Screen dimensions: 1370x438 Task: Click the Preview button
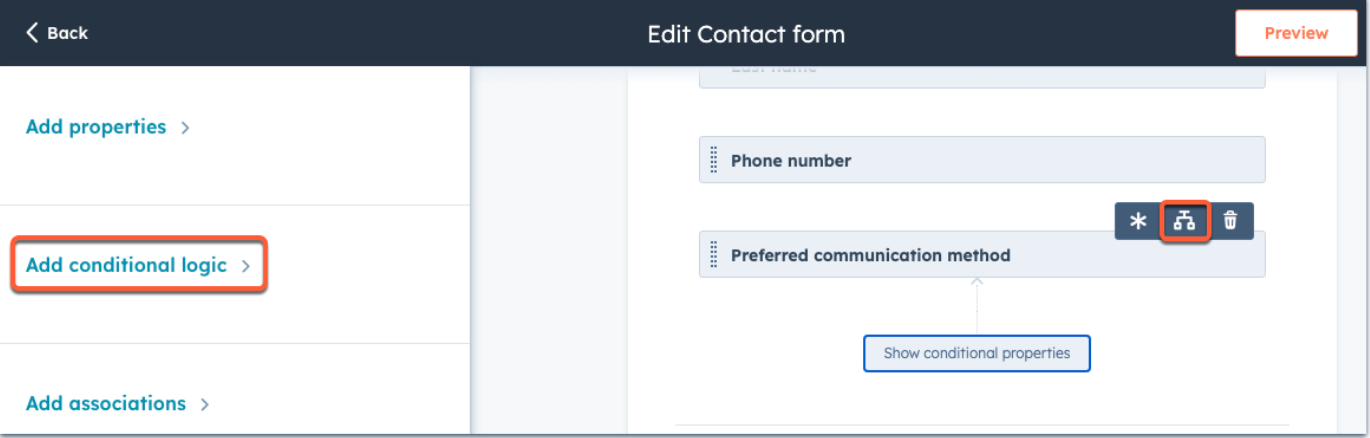[1296, 33]
